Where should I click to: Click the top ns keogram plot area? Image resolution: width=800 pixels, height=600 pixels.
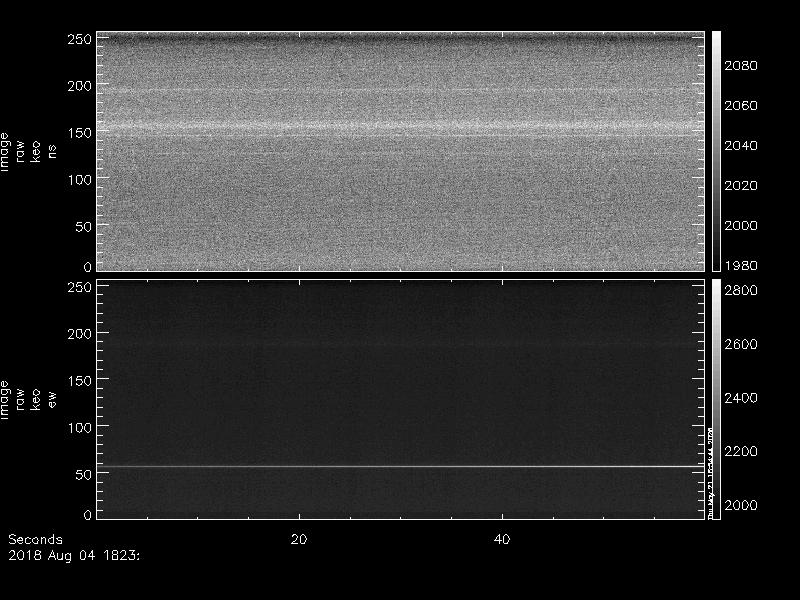401,152
